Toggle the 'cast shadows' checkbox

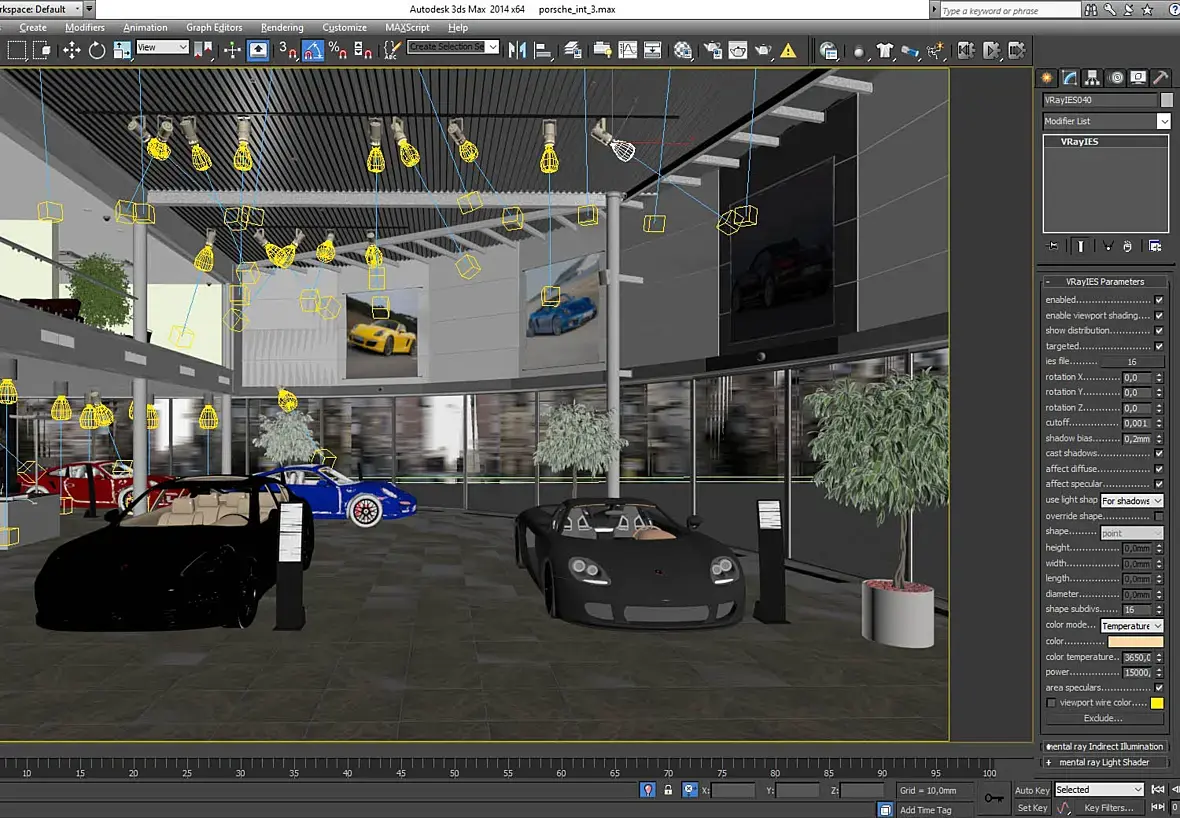coord(1159,454)
